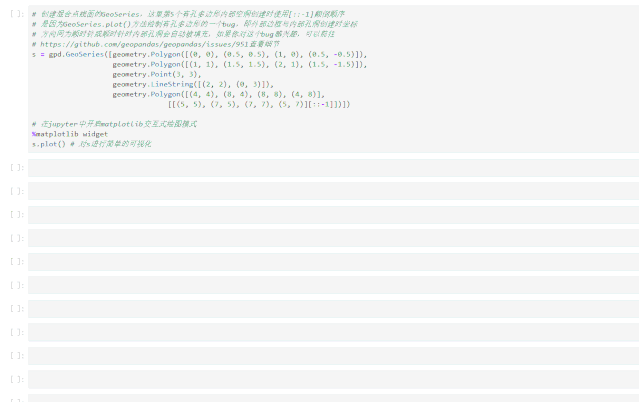Image resolution: width=639 pixels, height=402 pixels.
Task: Click the github.com/geopandas issues URL comment
Action: tap(156, 44)
